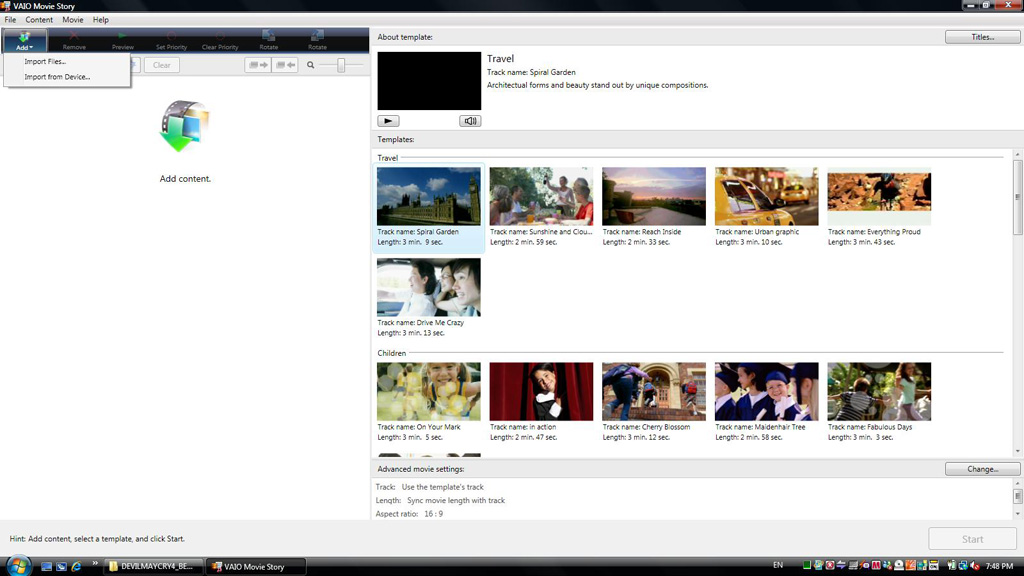1024x576 pixels.
Task: Click the templates scrollbar down arrow
Action: click(x=1017, y=451)
